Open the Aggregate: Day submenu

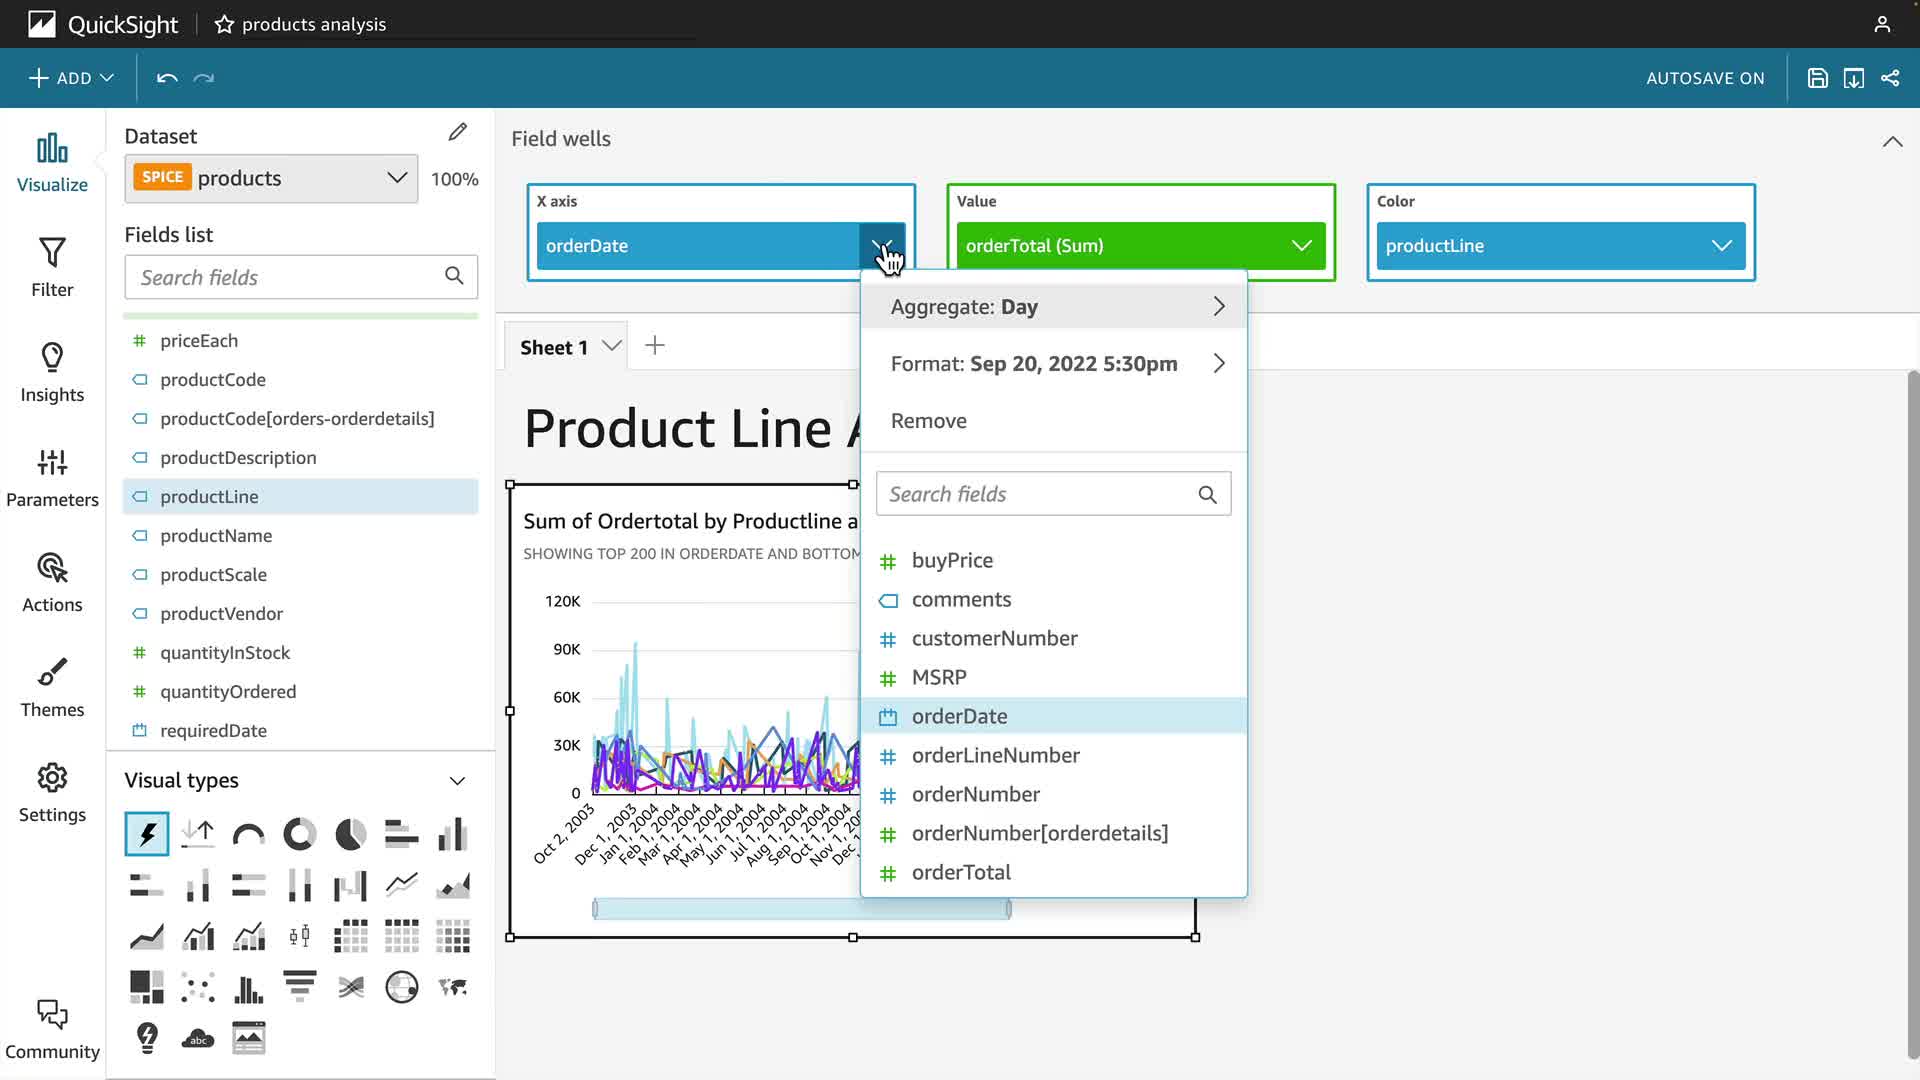(x=1053, y=307)
